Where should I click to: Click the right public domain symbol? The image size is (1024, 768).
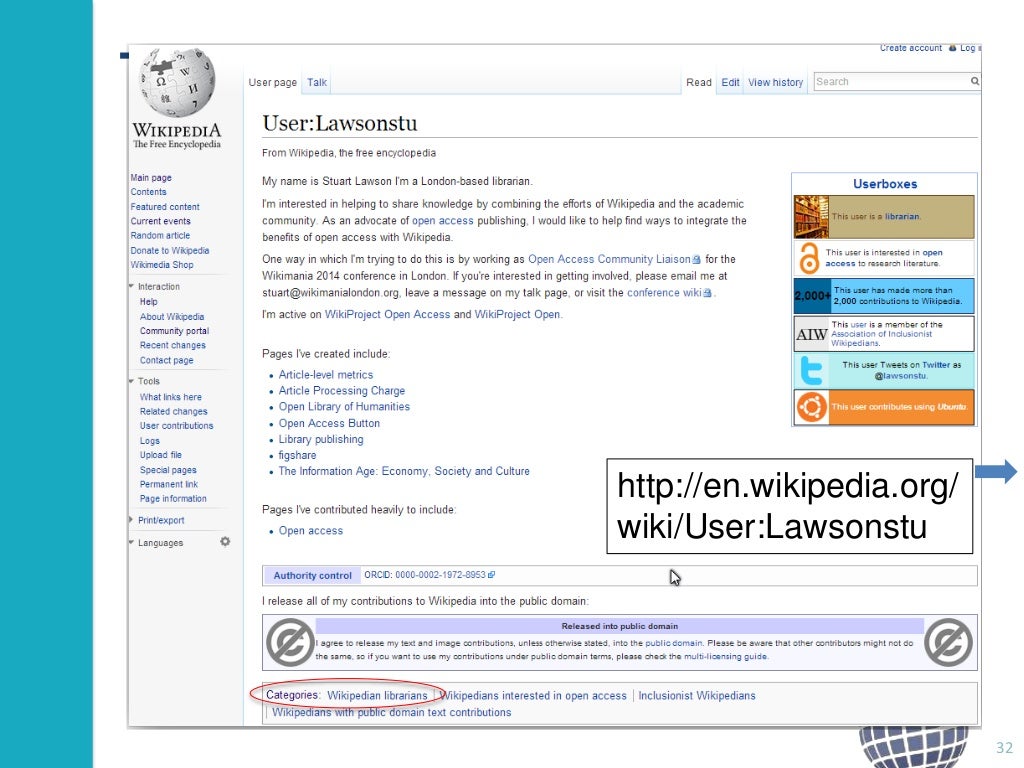click(x=949, y=643)
